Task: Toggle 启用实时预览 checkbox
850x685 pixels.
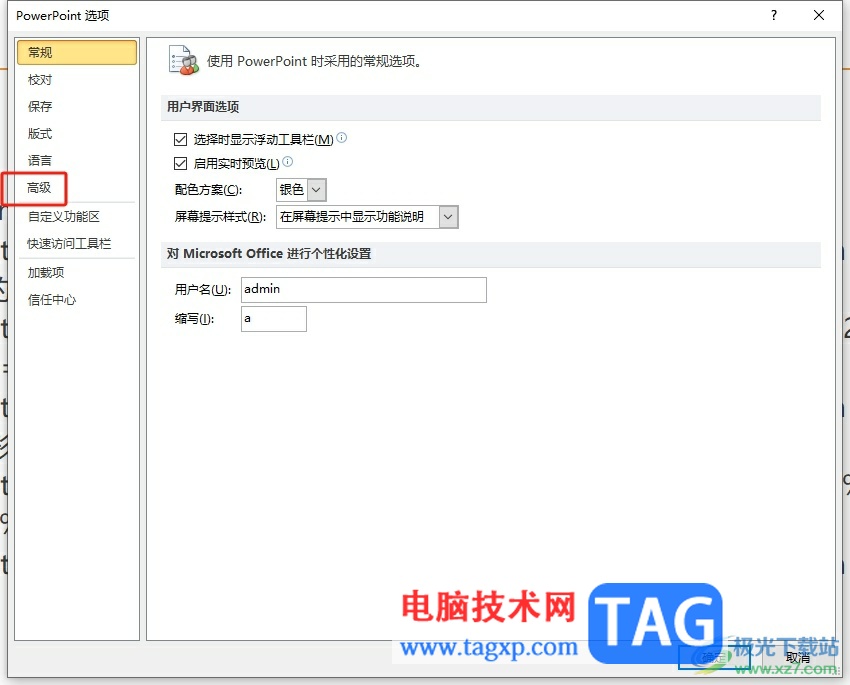Action: [x=181, y=163]
